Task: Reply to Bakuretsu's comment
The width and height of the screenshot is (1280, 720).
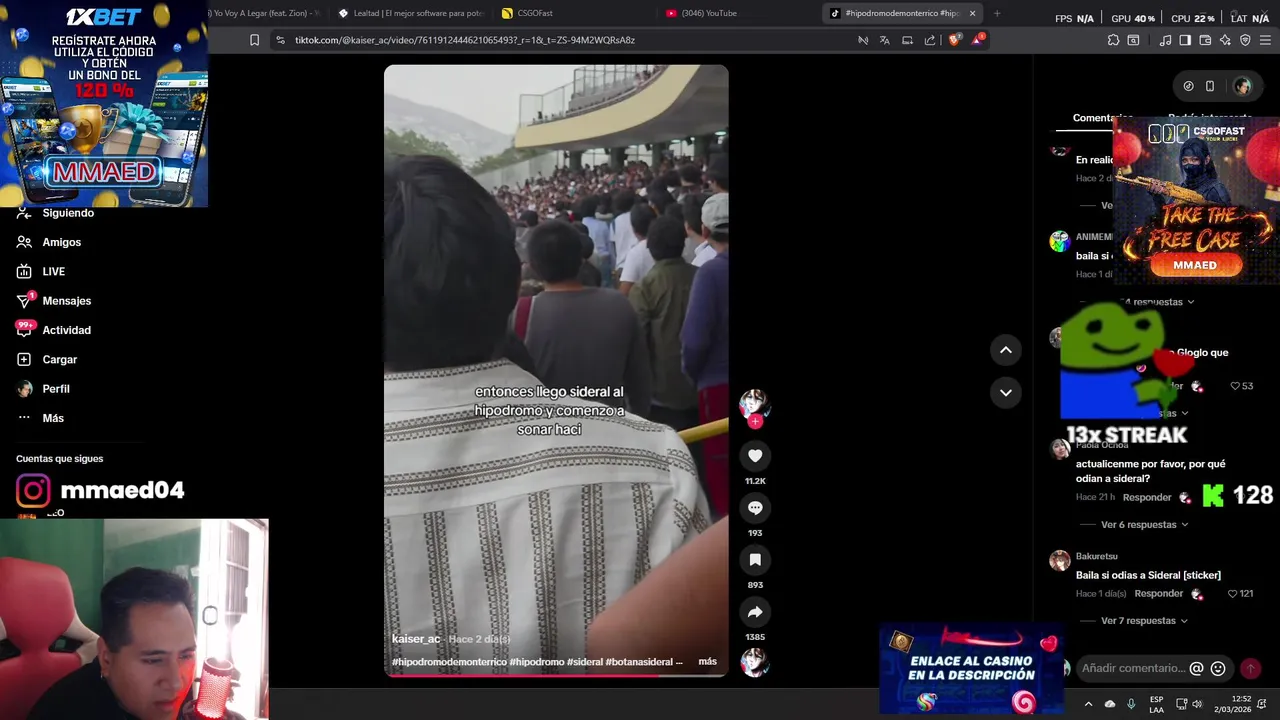Action: coord(1158,593)
